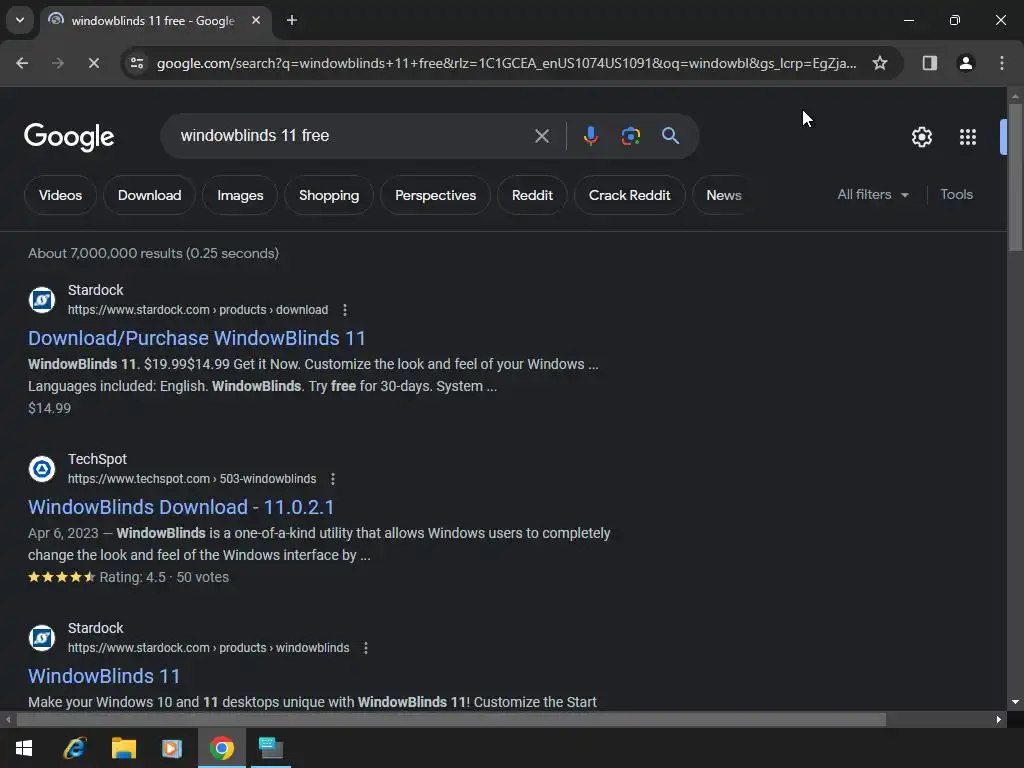The width and height of the screenshot is (1024, 768).
Task: Switch to News results
Action: coord(723,195)
